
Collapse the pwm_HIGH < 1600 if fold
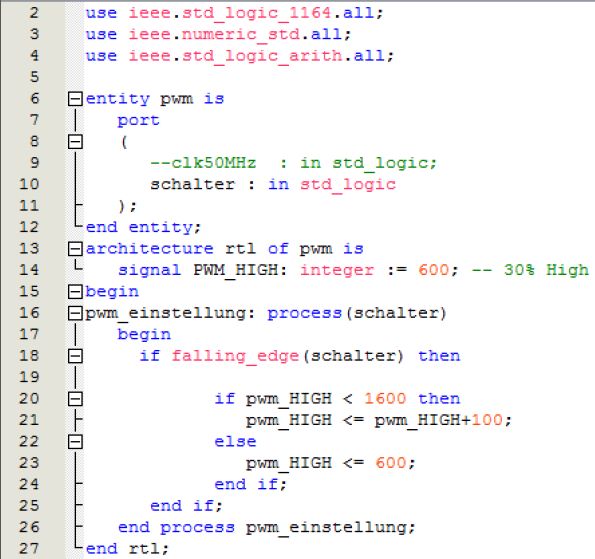[x=75, y=399]
